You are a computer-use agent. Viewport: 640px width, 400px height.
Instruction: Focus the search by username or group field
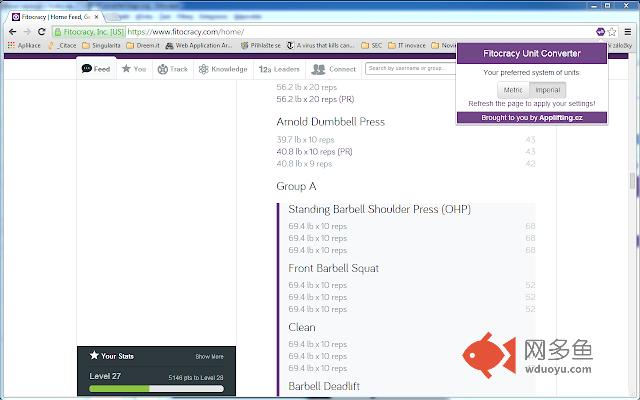tap(411, 69)
